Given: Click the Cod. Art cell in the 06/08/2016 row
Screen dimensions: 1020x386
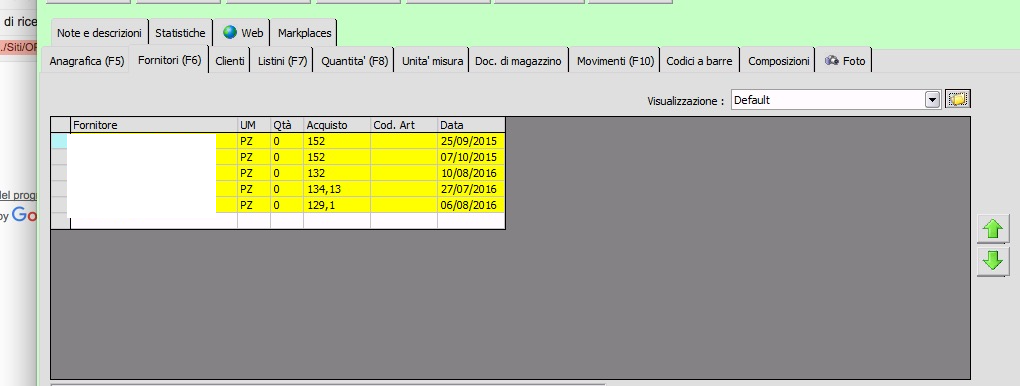Looking at the screenshot, I should click(x=404, y=205).
